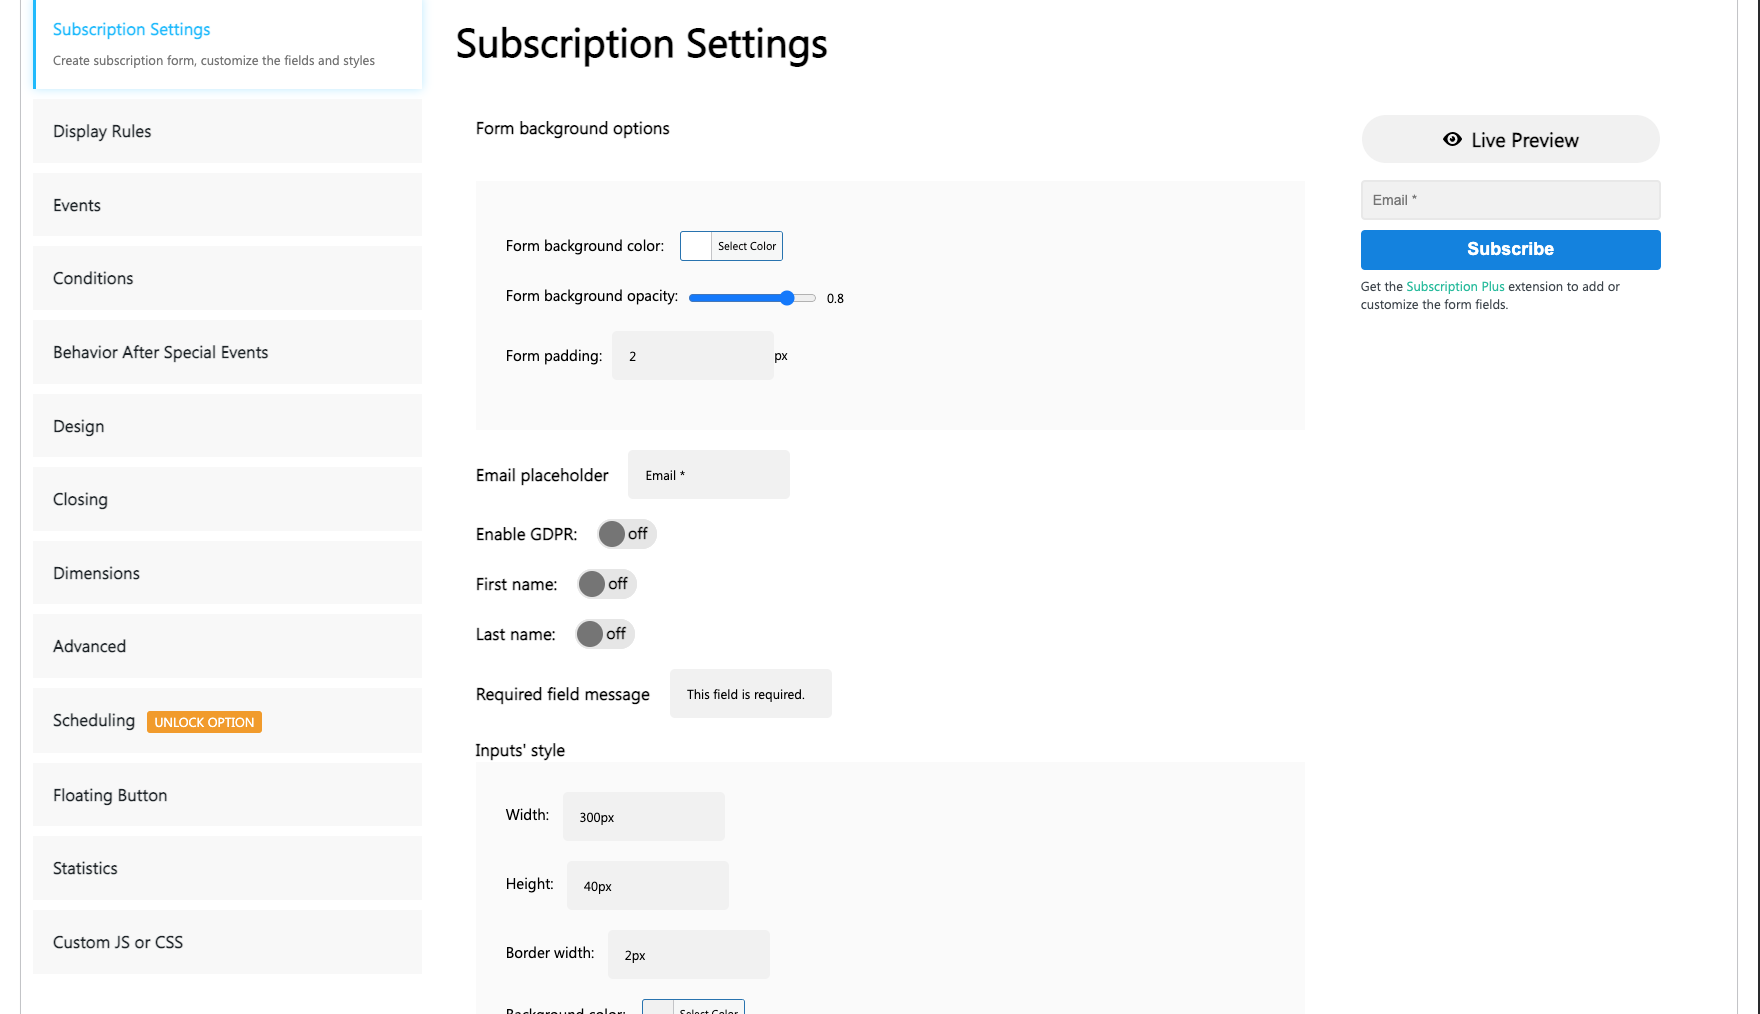Open the form background color picker
This screenshot has height=1014, width=1760.
tap(731, 246)
